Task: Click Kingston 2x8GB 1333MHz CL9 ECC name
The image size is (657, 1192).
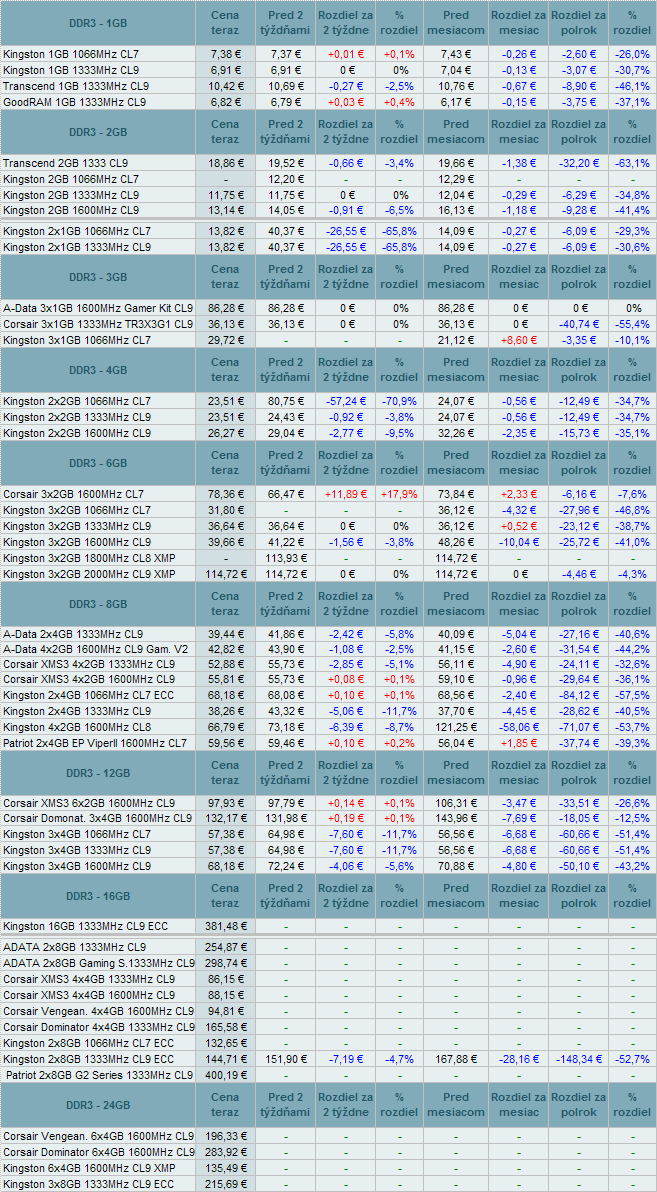Action: (88, 1058)
